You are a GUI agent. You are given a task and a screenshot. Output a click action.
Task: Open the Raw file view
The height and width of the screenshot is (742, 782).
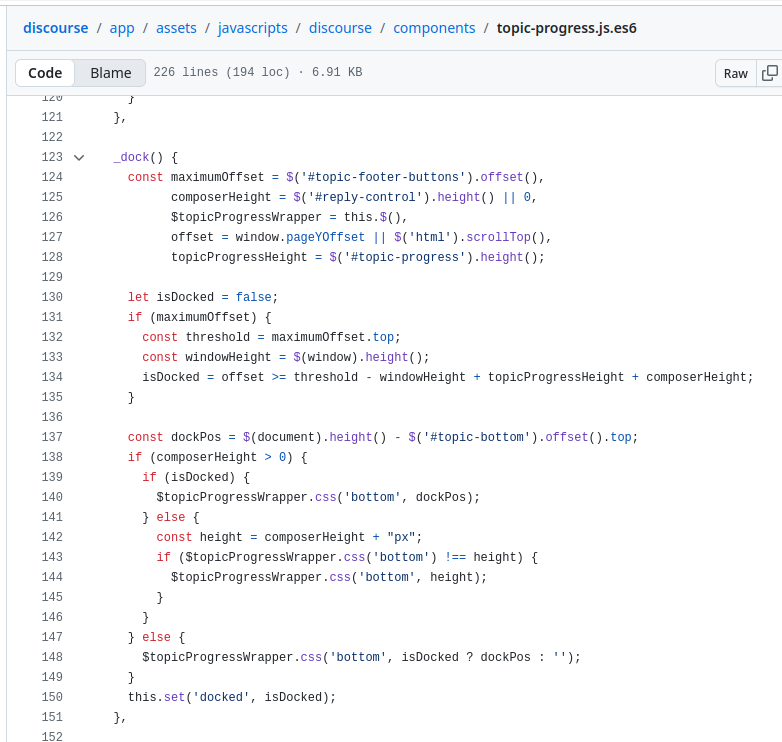[x=735, y=73]
